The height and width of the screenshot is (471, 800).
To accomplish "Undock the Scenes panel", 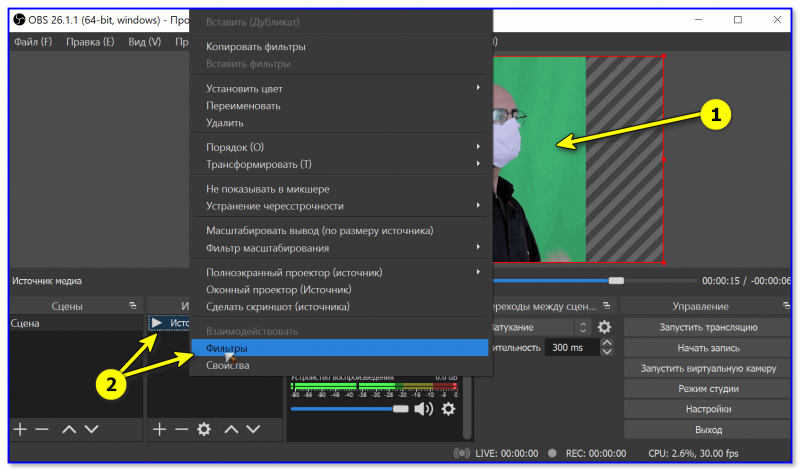I will point(133,306).
